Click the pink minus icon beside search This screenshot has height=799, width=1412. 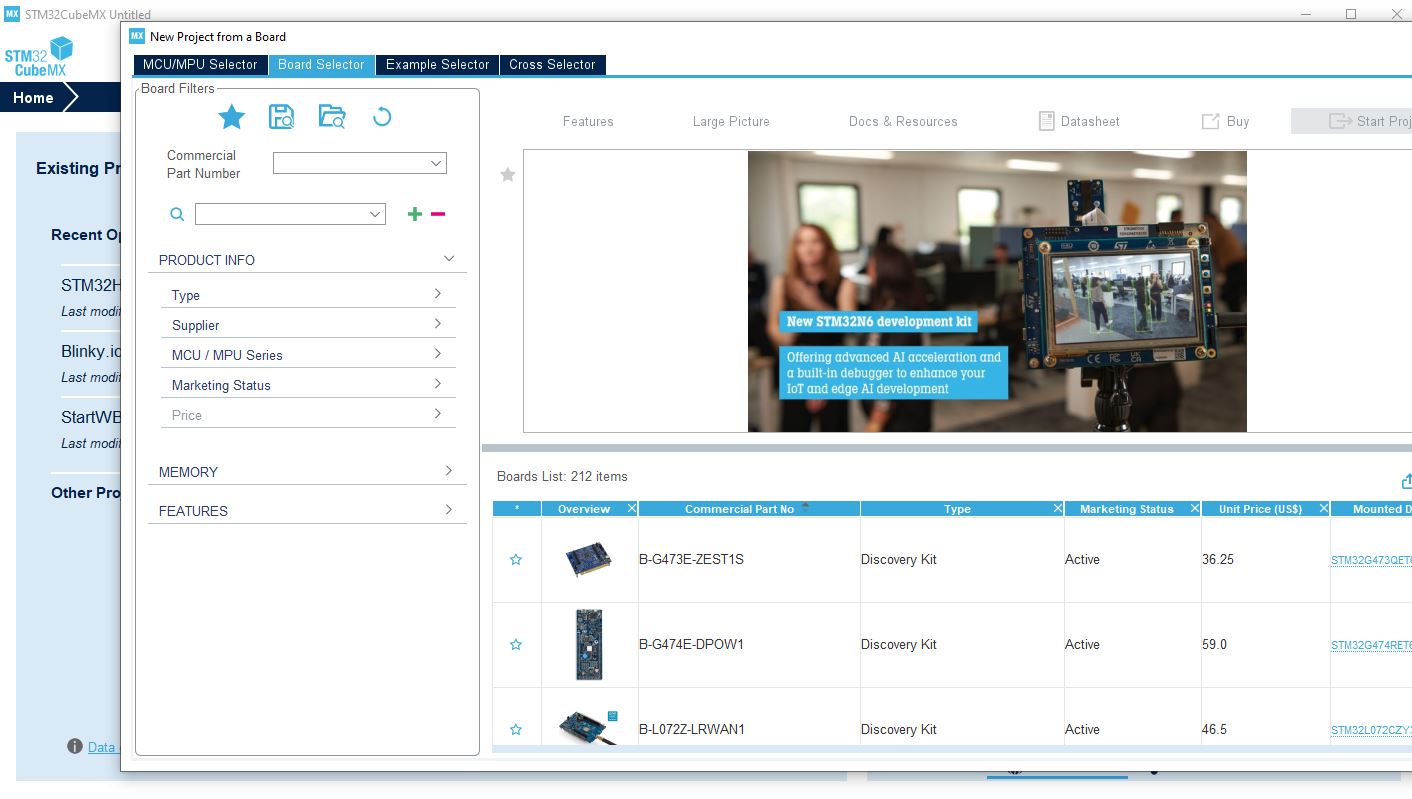[438, 214]
